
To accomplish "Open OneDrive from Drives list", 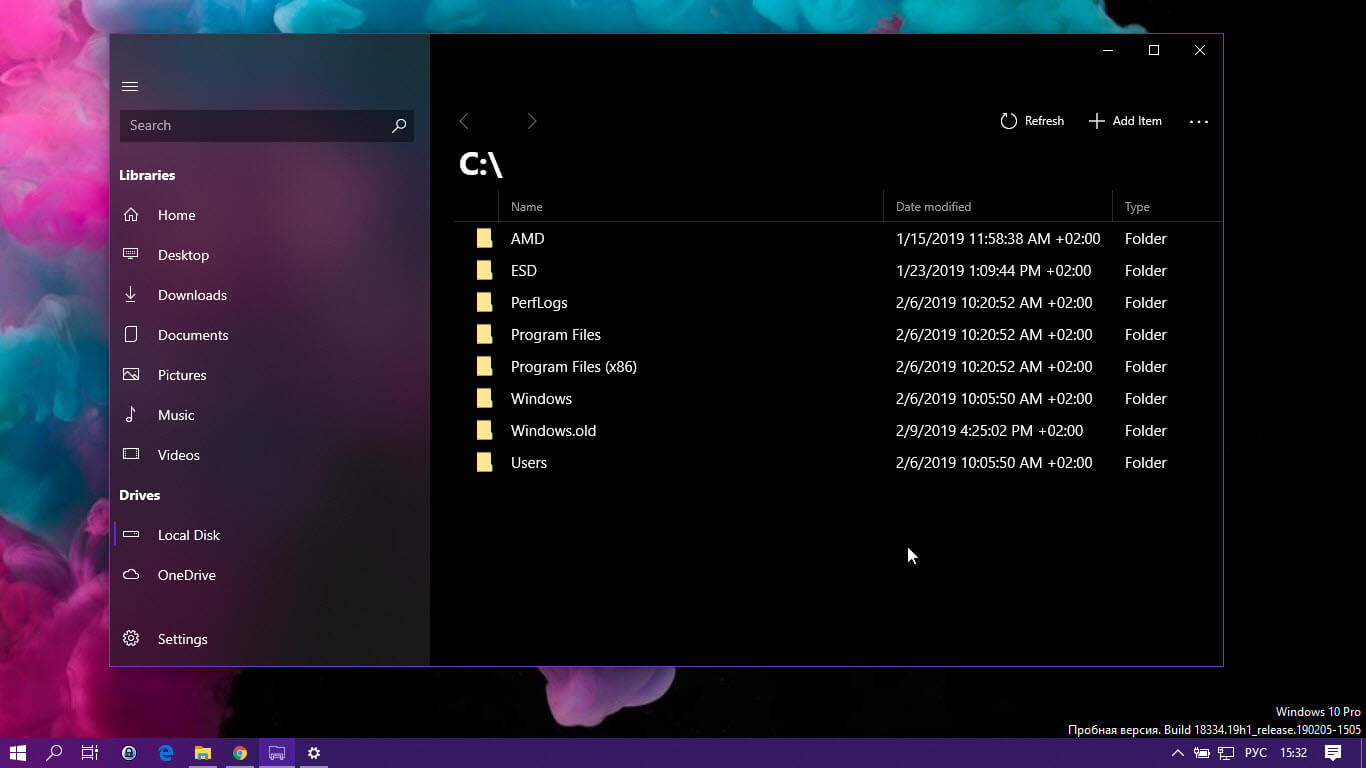I will coord(187,575).
